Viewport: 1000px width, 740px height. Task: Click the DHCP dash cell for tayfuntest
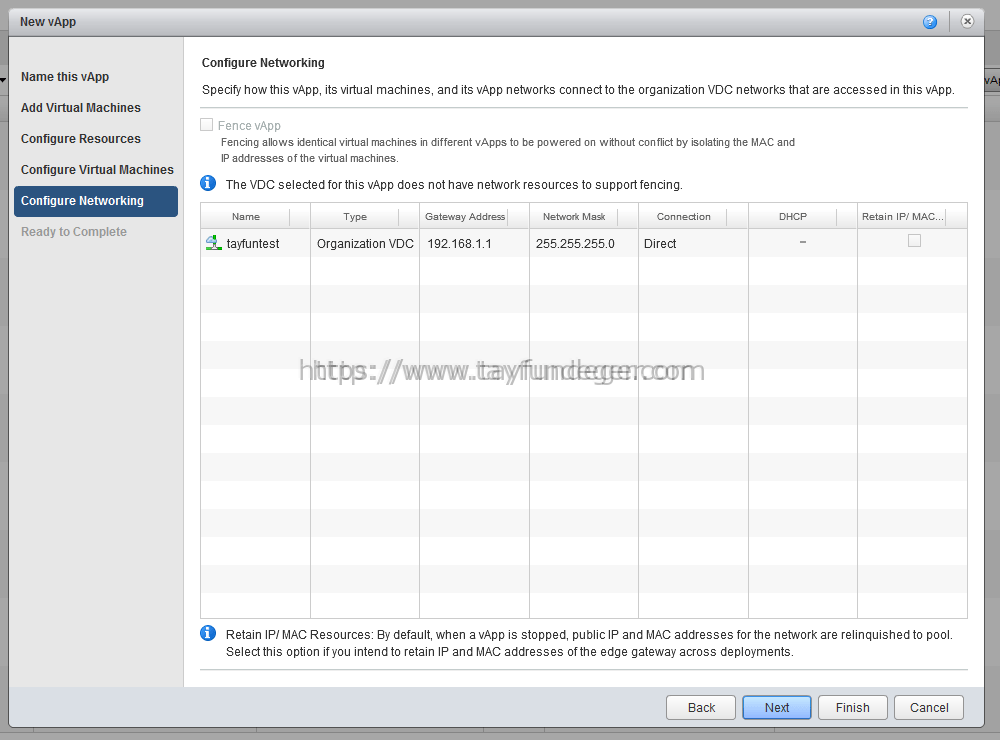coord(802,242)
